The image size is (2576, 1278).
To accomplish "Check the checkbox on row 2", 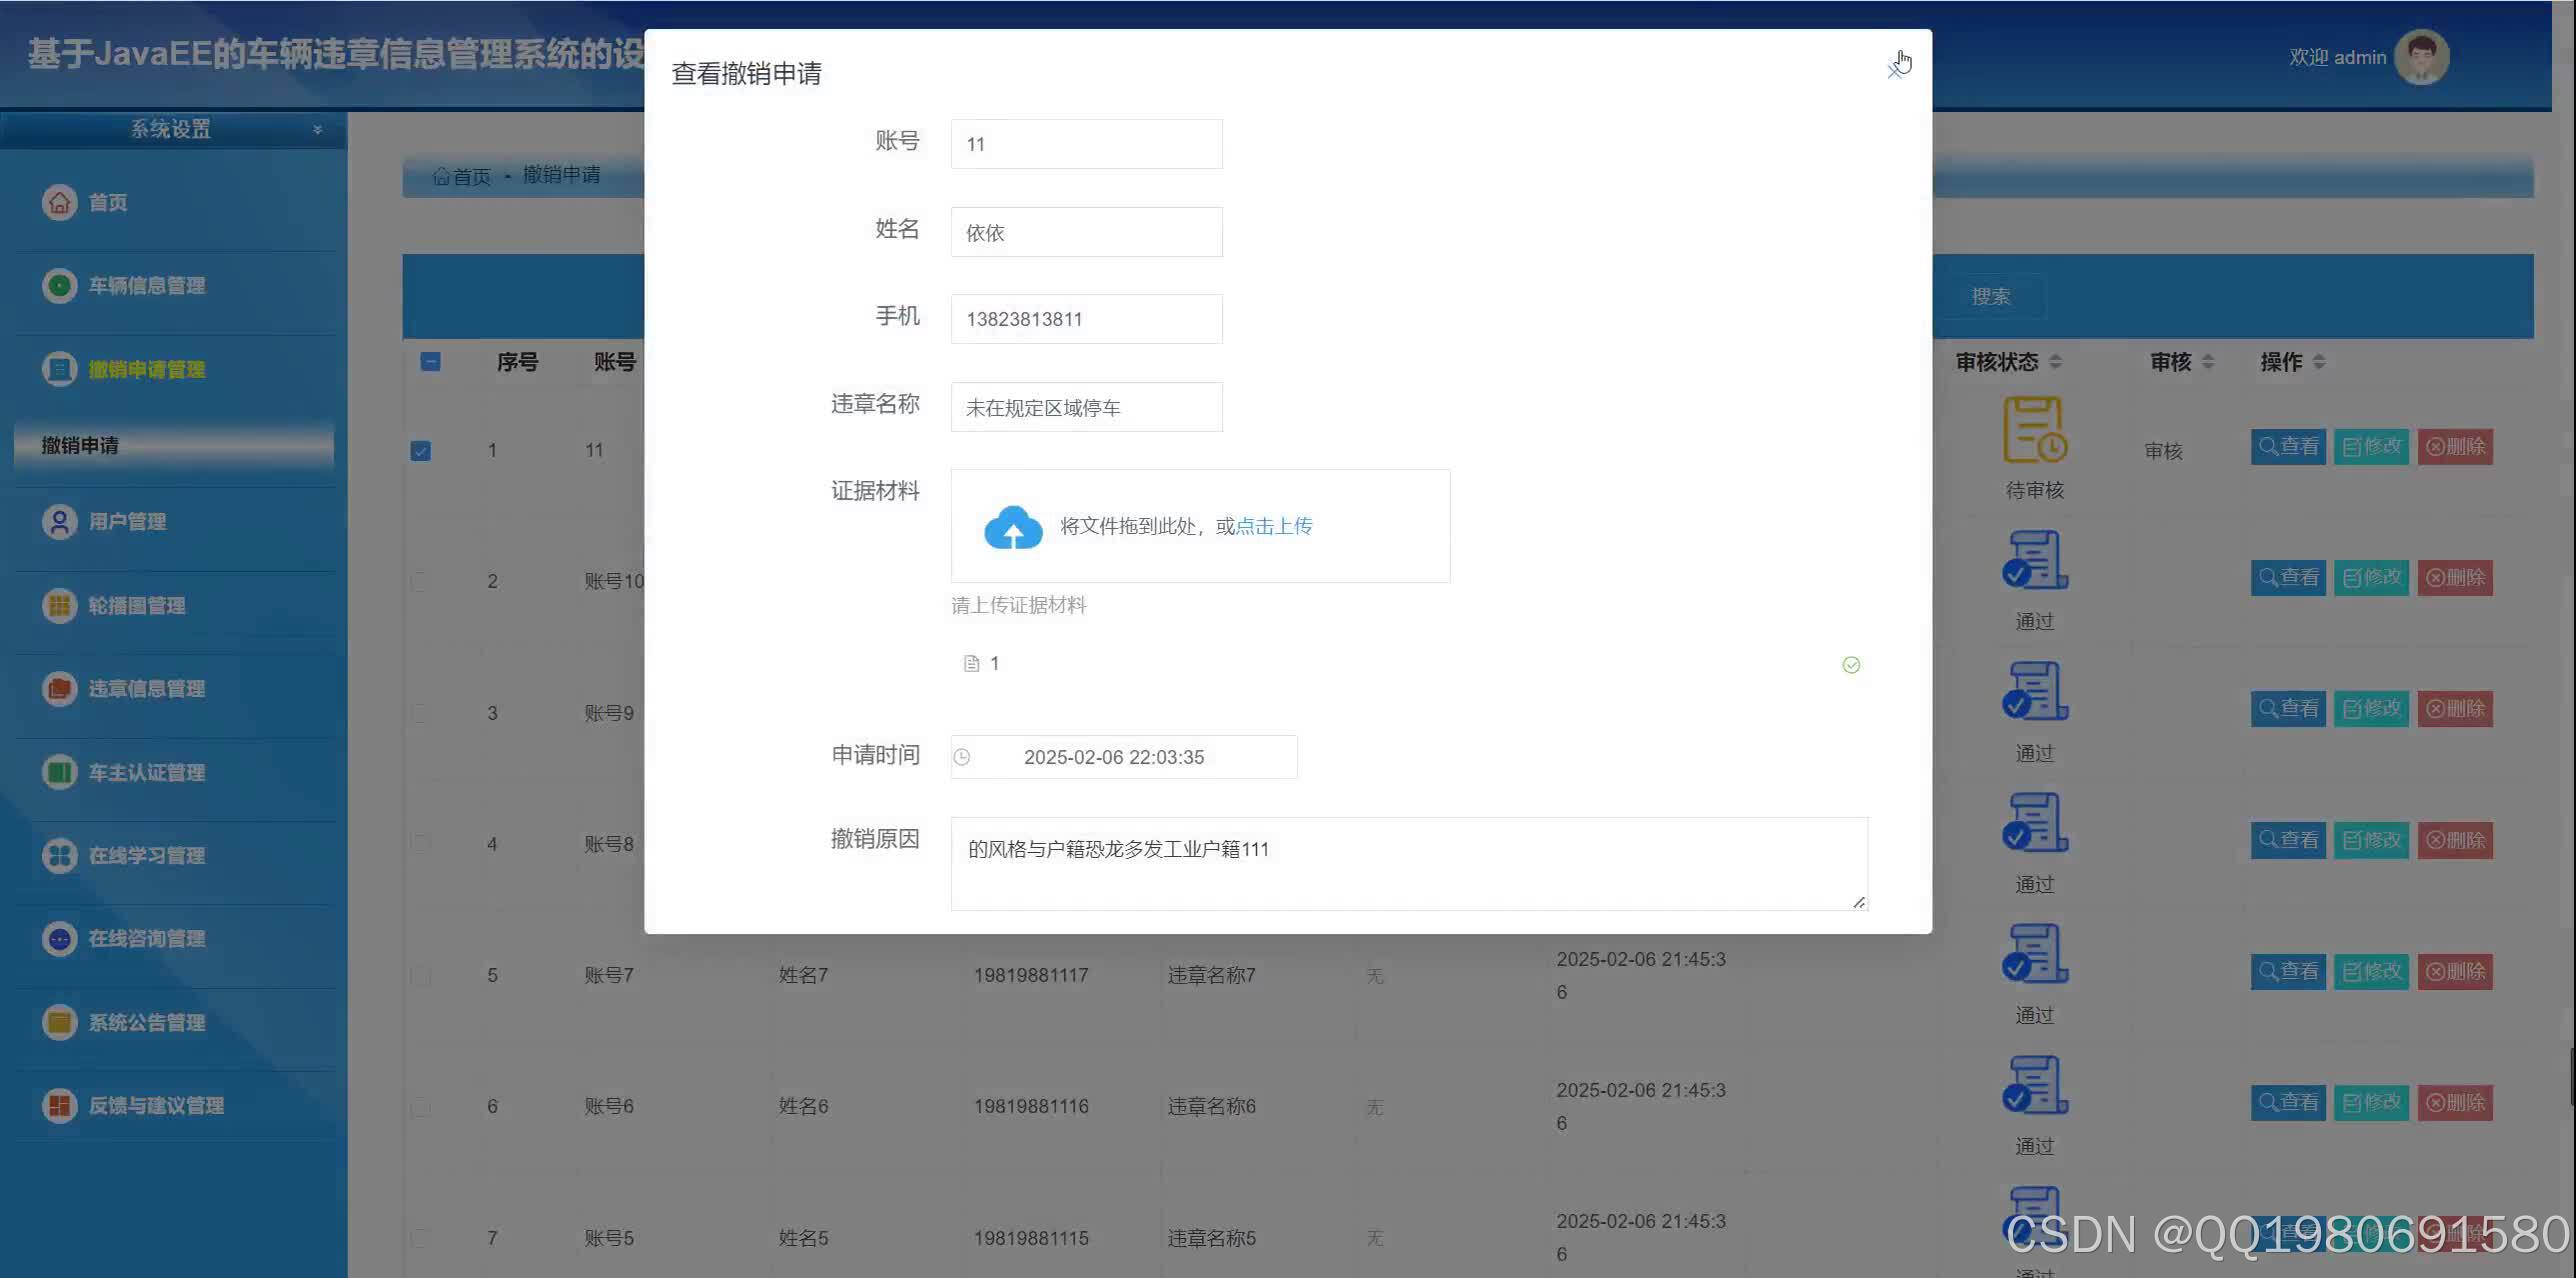I will tap(420, 580).
